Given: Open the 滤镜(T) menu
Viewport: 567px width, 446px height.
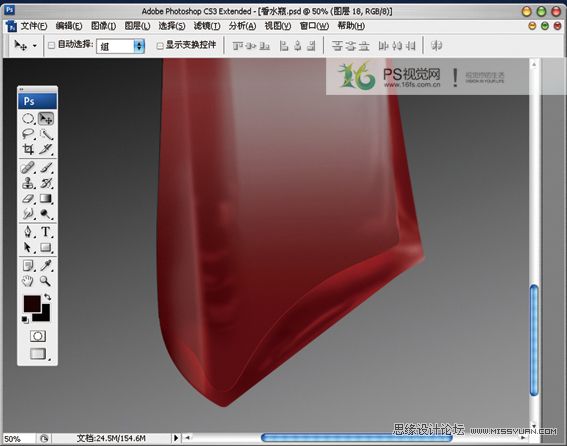Looking at the screenshot, I should click(207, 26).
